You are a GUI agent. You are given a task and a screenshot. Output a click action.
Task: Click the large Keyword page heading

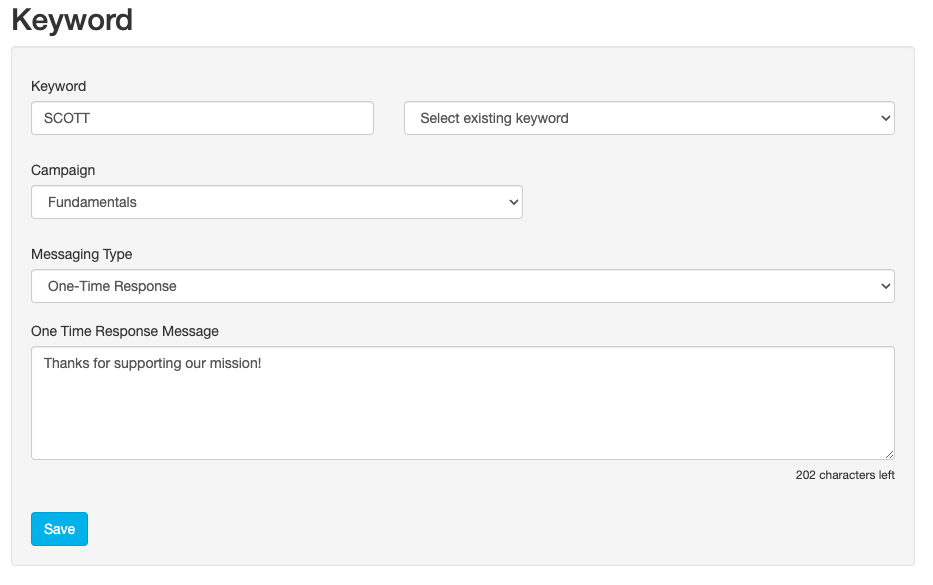point(72,19)
